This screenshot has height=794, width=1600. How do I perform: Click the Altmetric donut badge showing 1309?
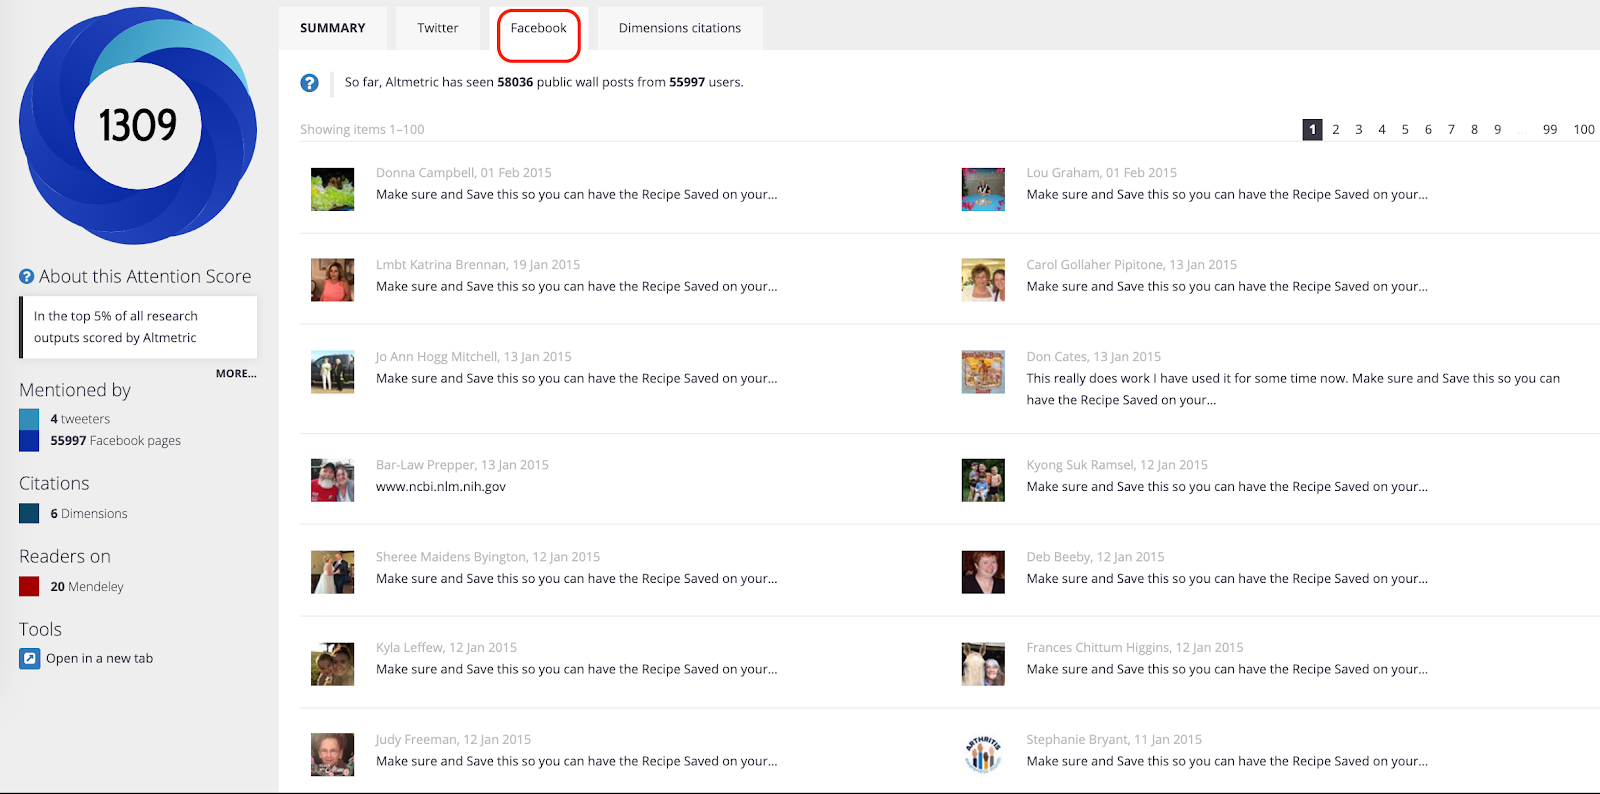click(x=138, y=126)
